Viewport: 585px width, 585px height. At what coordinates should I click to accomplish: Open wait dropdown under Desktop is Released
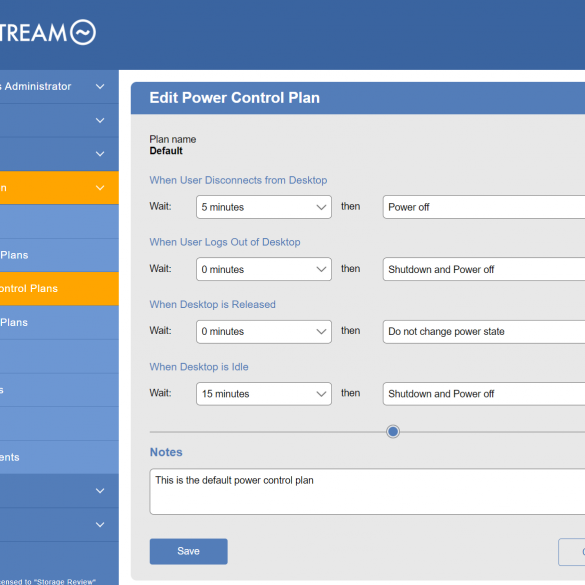pos(264,332)
